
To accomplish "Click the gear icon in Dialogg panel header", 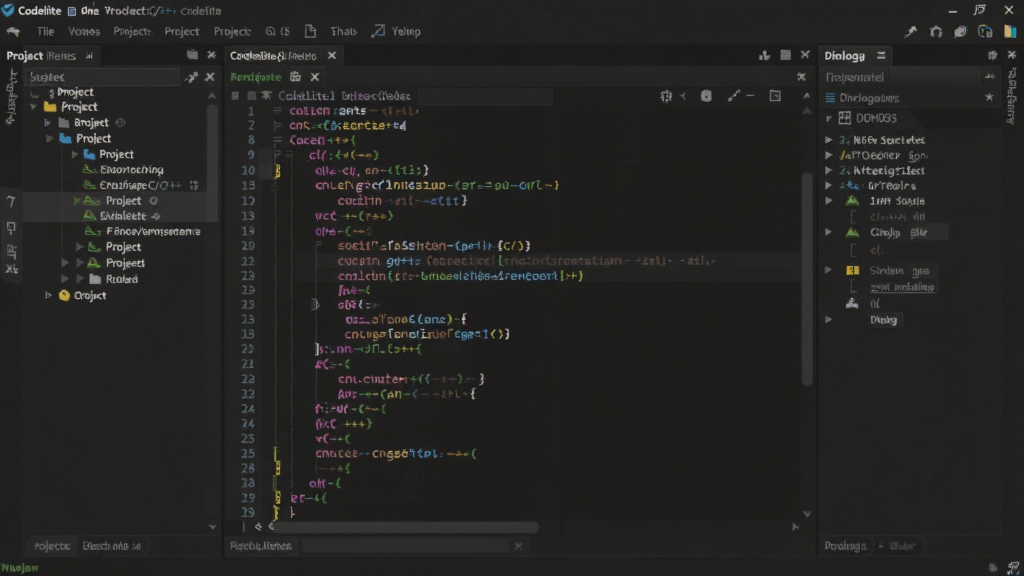I will point(992,56).
